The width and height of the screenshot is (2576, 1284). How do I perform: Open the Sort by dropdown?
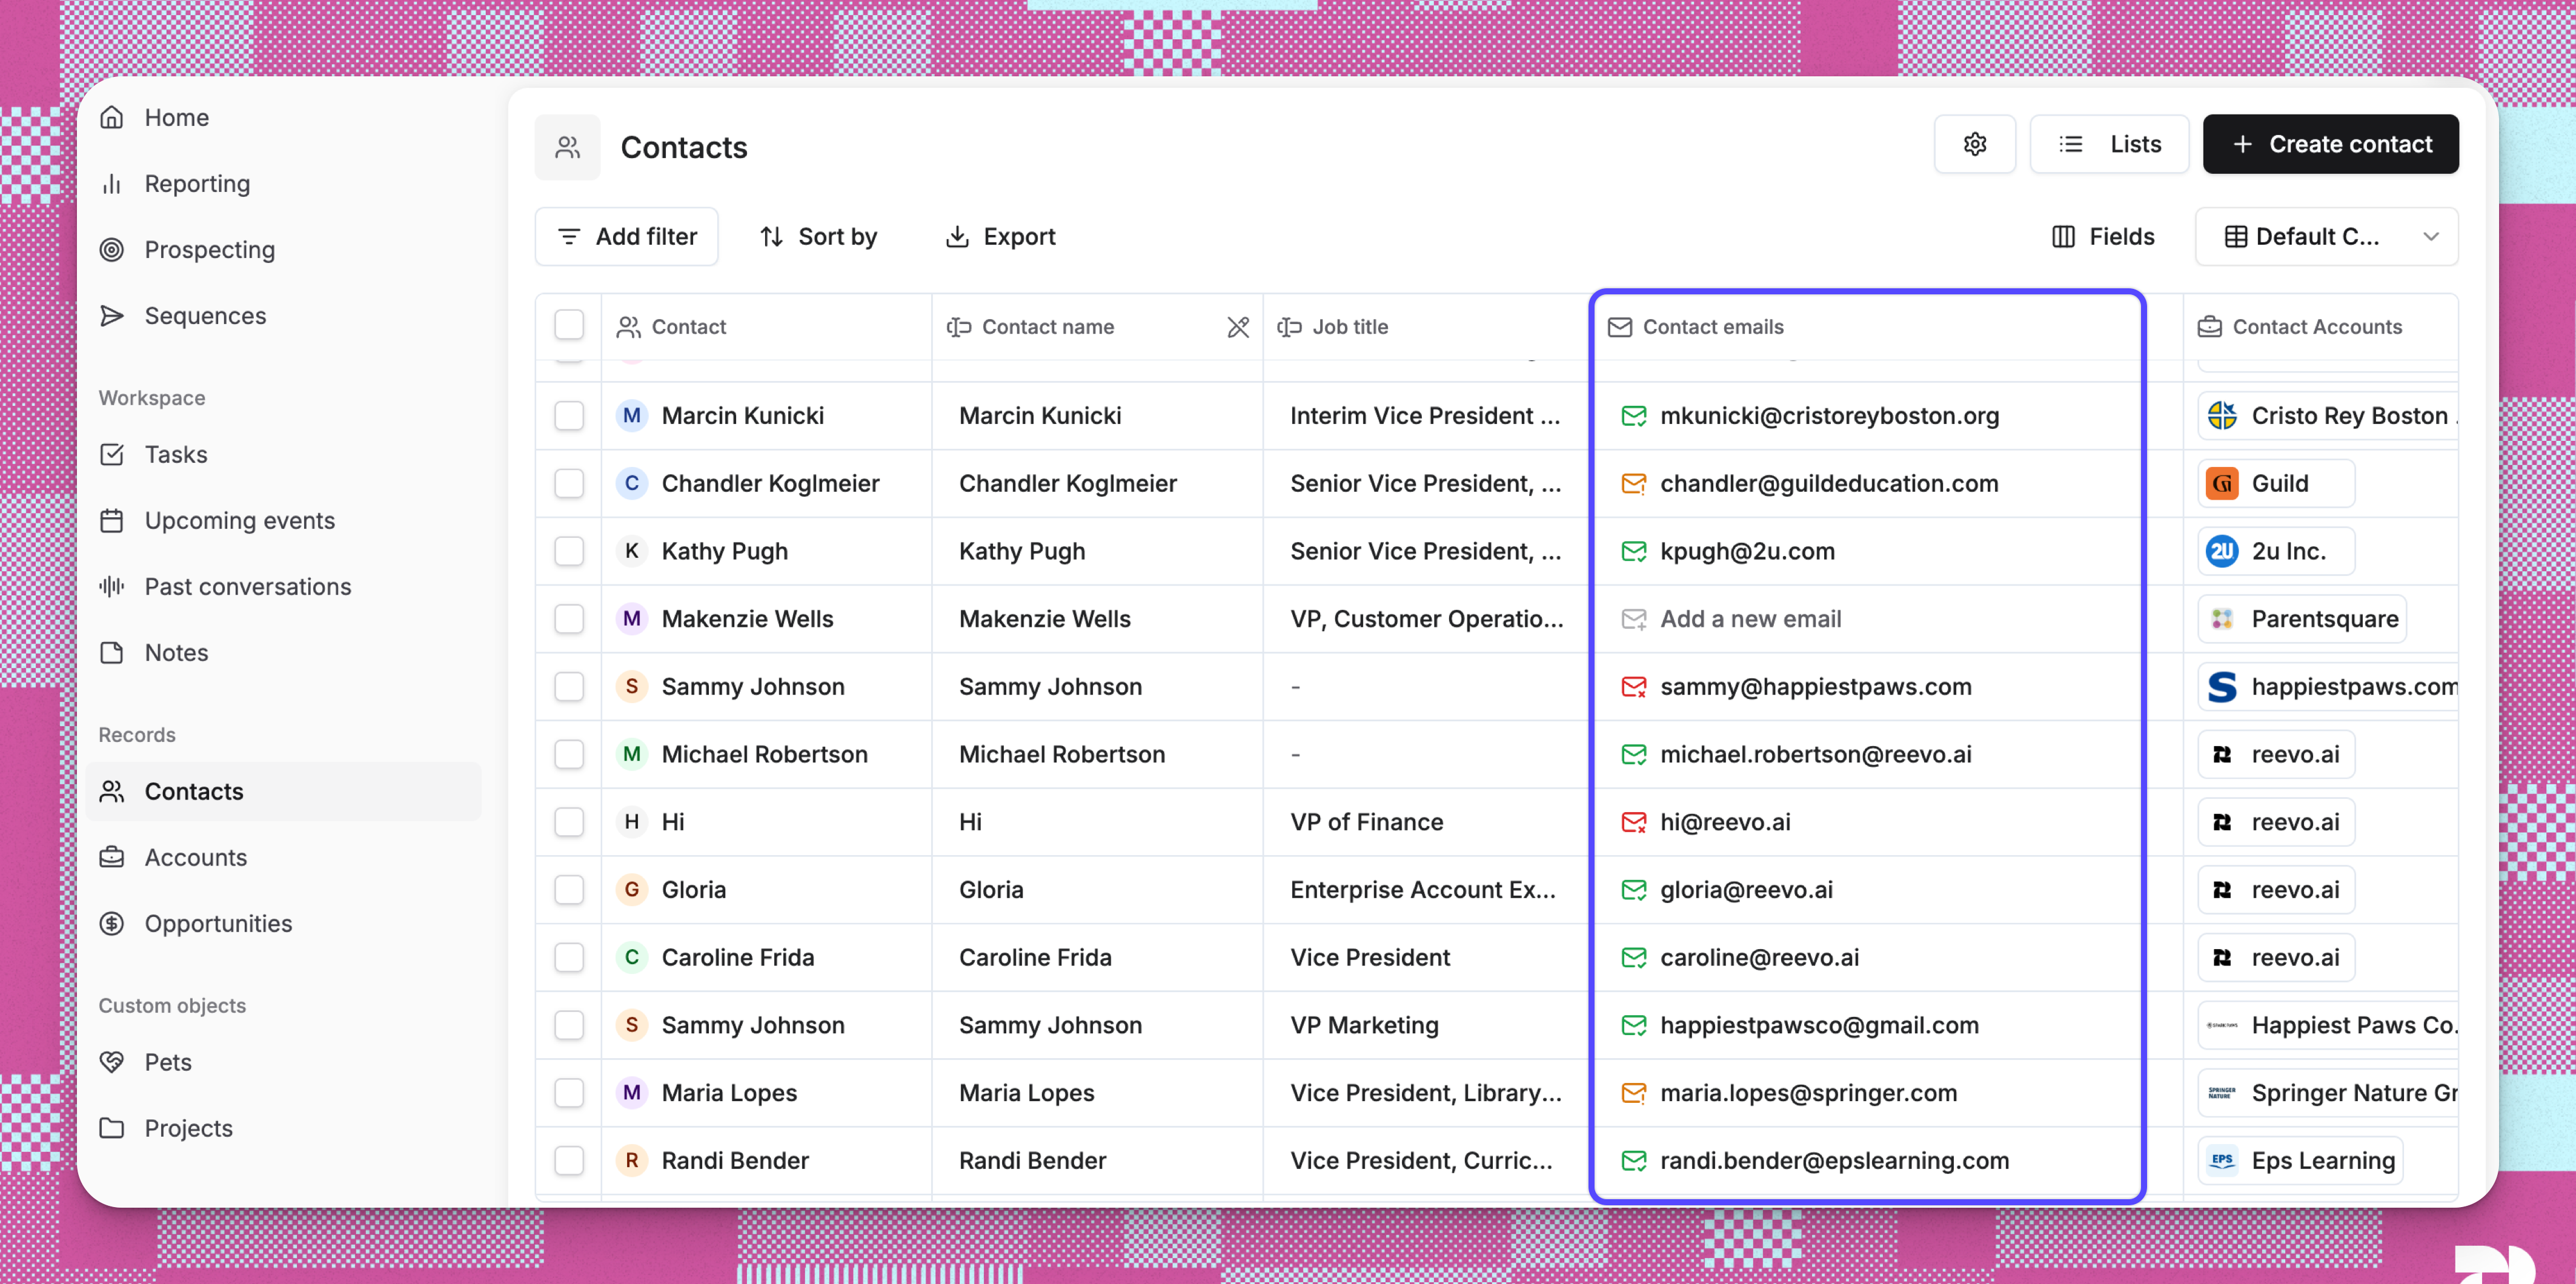[x=818, y=236]
